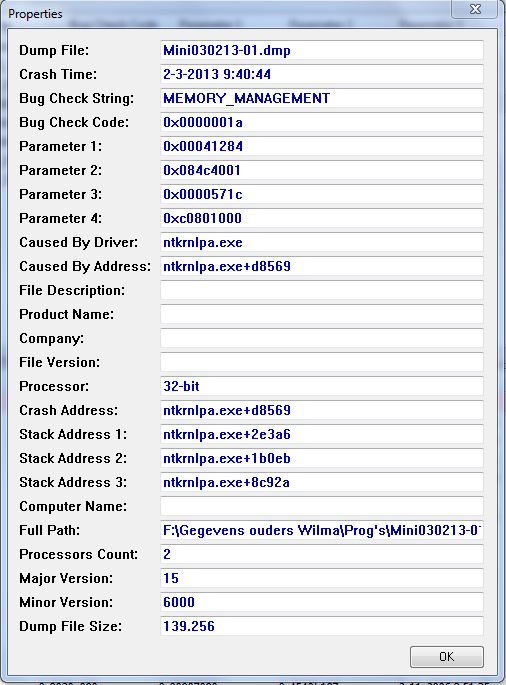Viewport: 506px width, 685px height.
Task: Focus the Parameter 2 text box
Action: tap(322, 170)
